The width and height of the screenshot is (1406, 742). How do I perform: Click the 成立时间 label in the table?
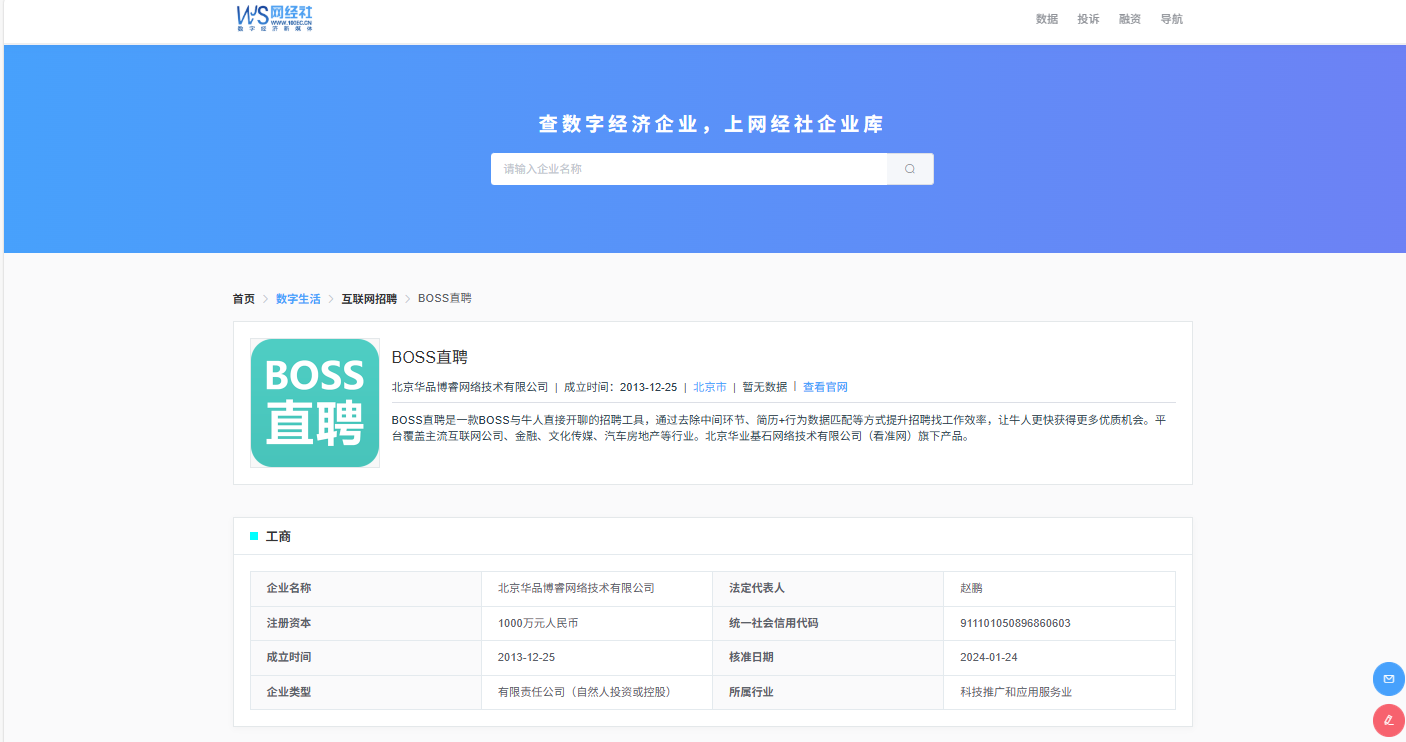[289, 657]
